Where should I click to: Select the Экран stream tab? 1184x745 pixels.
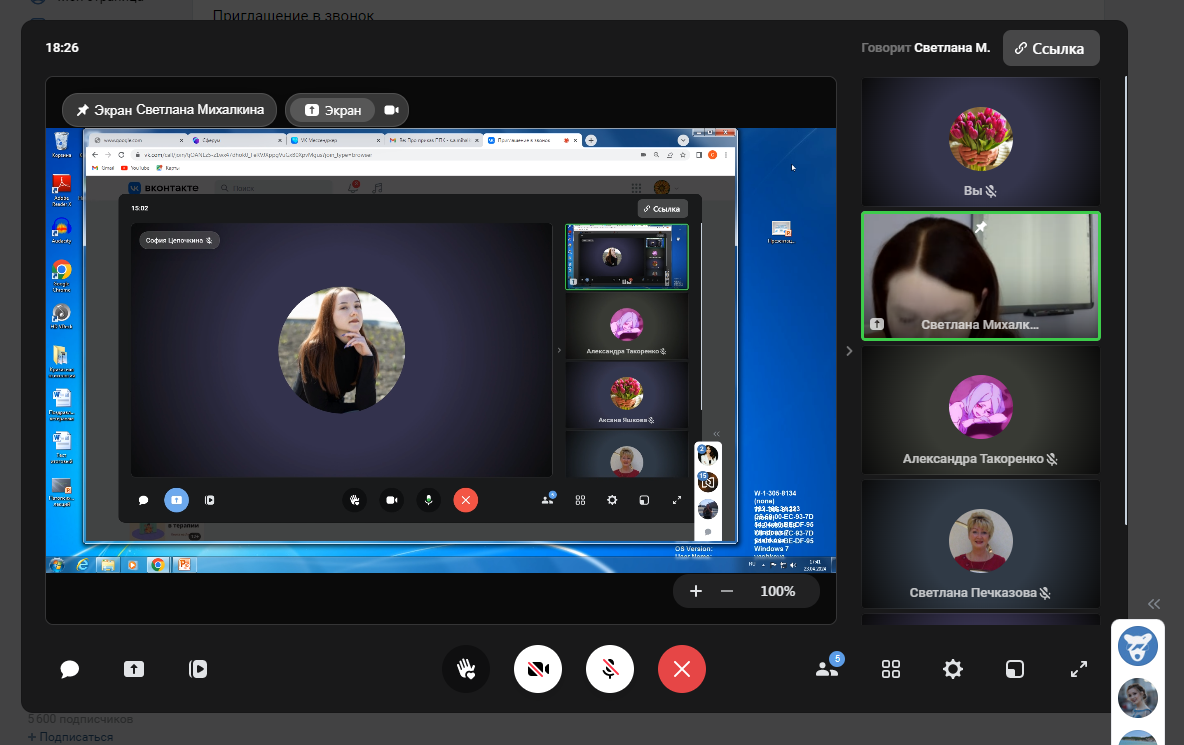point(332,110)
